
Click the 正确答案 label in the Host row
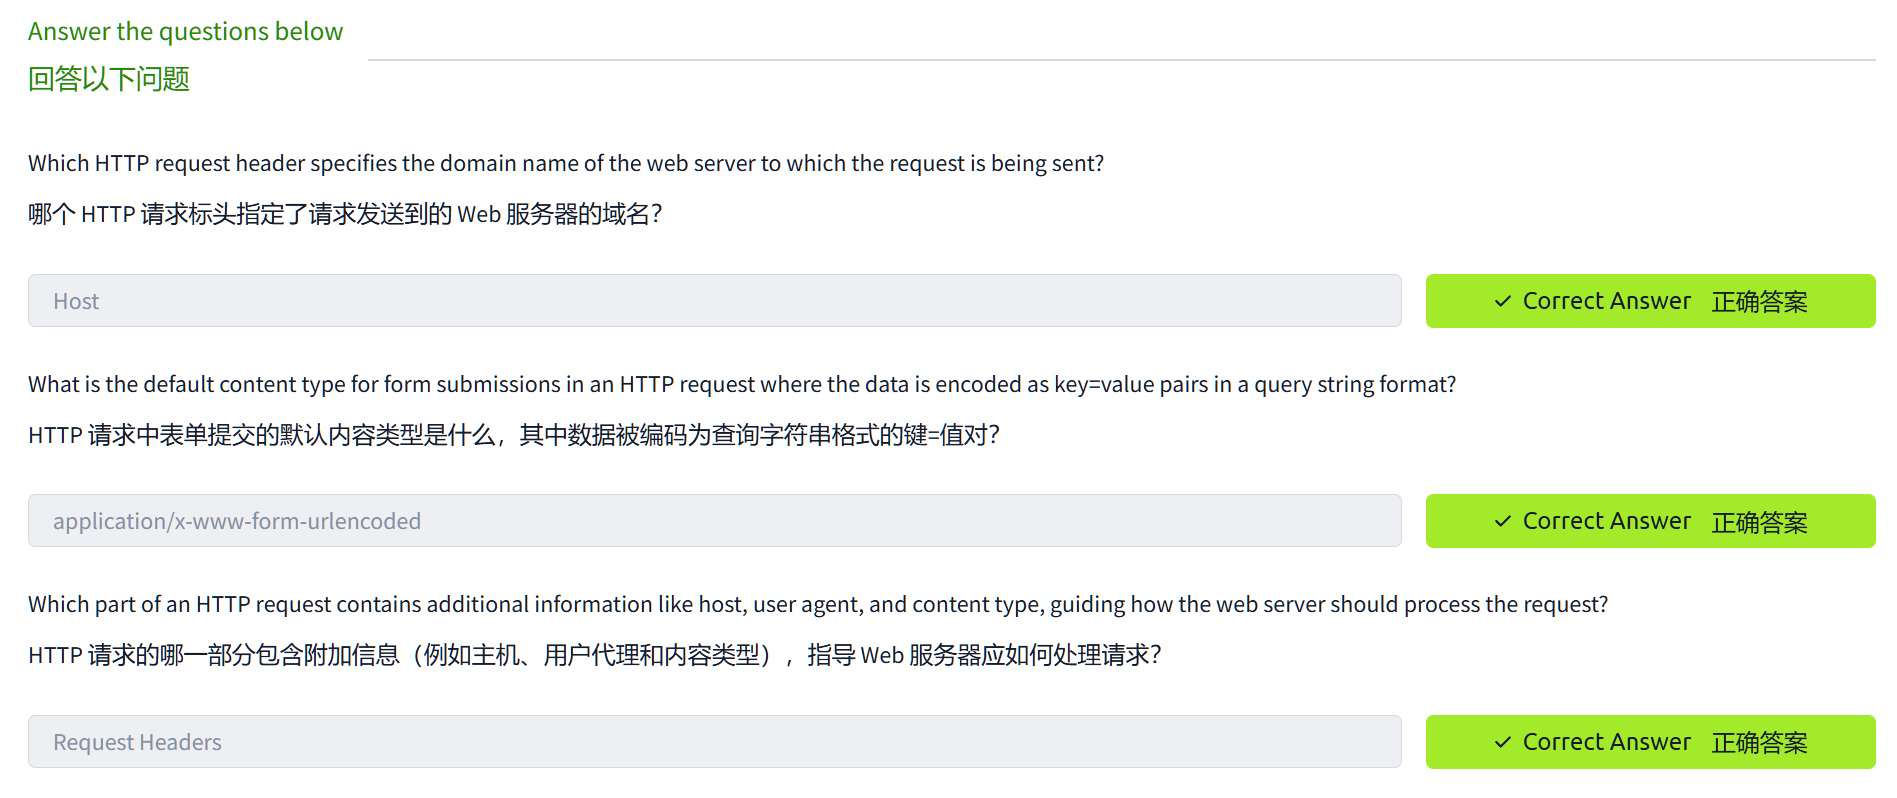(1759, 302)
